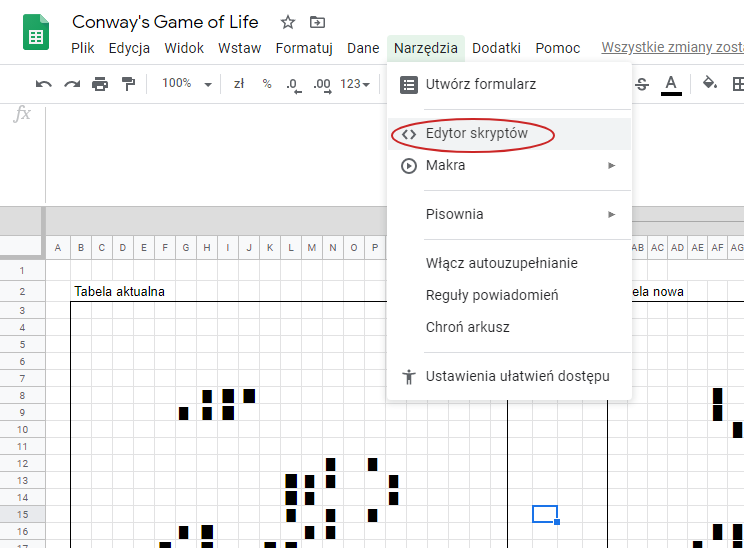Select the Pisownia menu entry

[x=509, y=214]
